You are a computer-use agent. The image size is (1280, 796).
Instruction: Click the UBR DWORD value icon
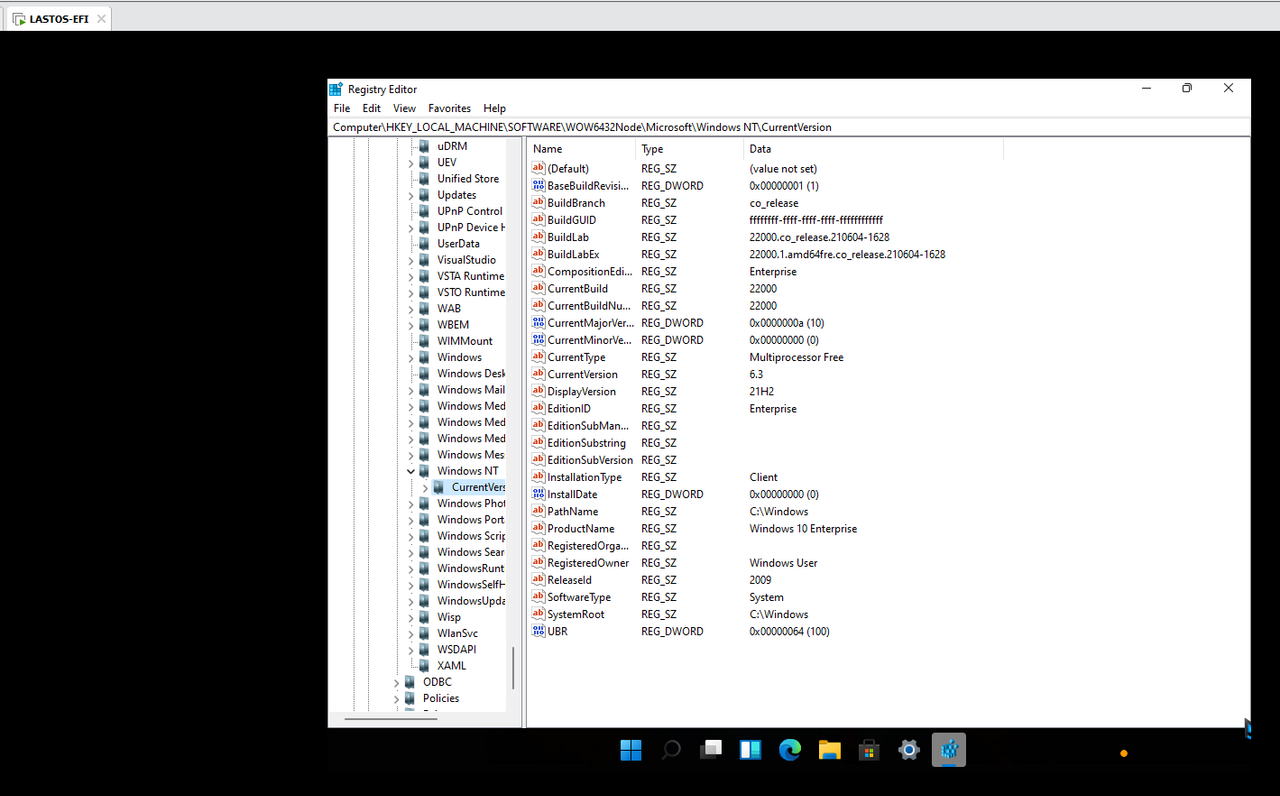click(x=538, y=631)
